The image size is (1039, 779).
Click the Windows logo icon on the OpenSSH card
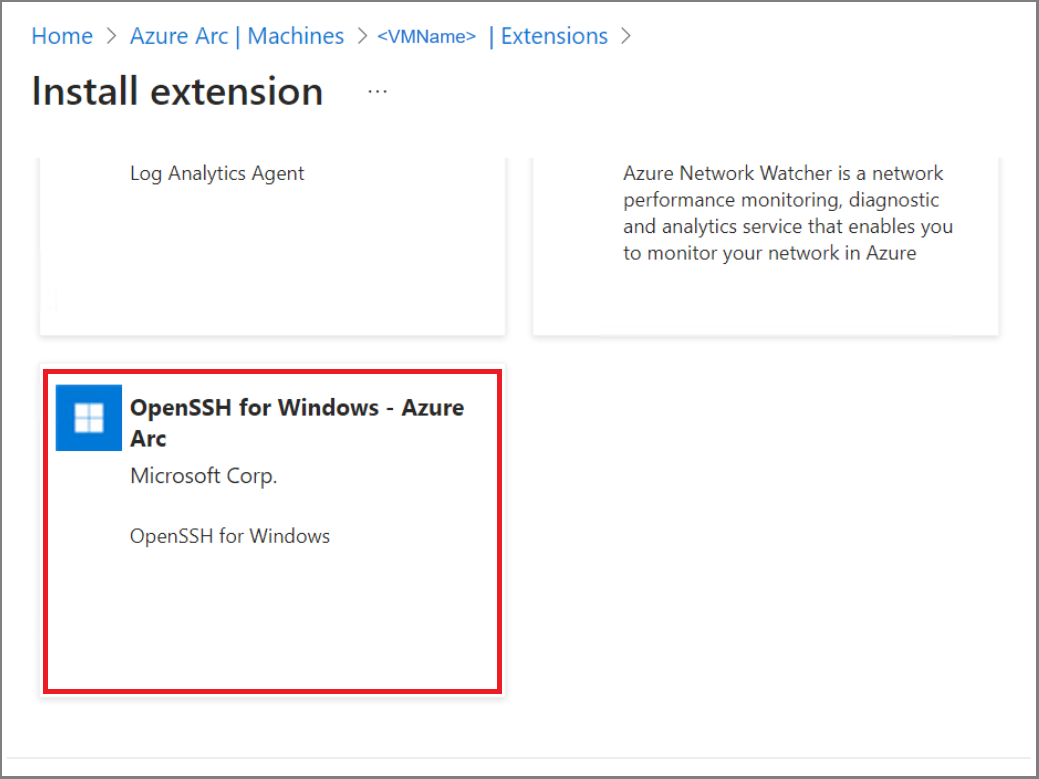click(89, 418)
